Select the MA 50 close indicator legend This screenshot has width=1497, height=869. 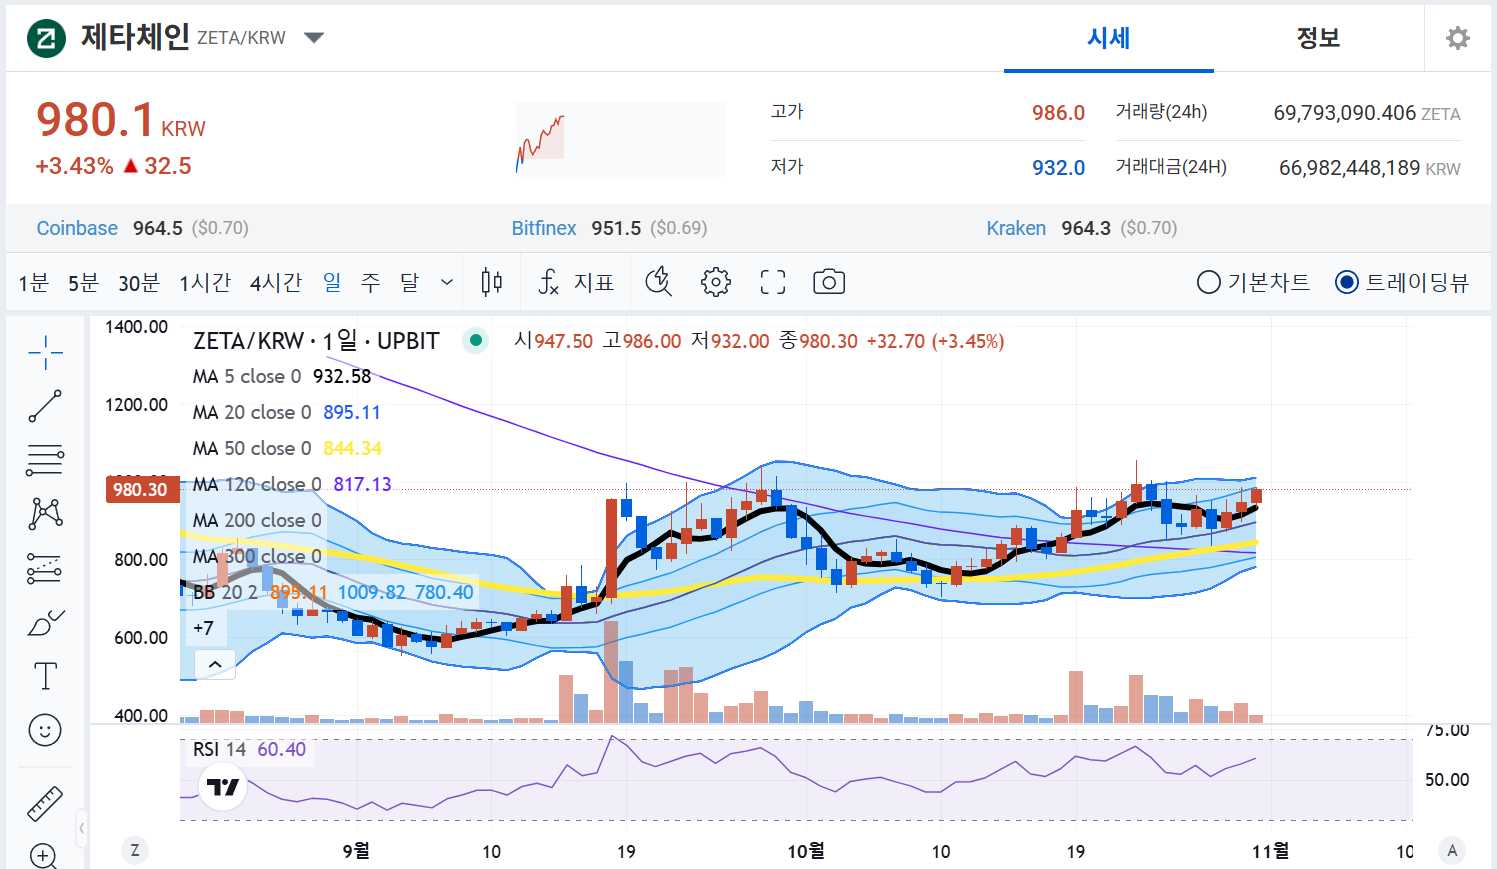287,448
